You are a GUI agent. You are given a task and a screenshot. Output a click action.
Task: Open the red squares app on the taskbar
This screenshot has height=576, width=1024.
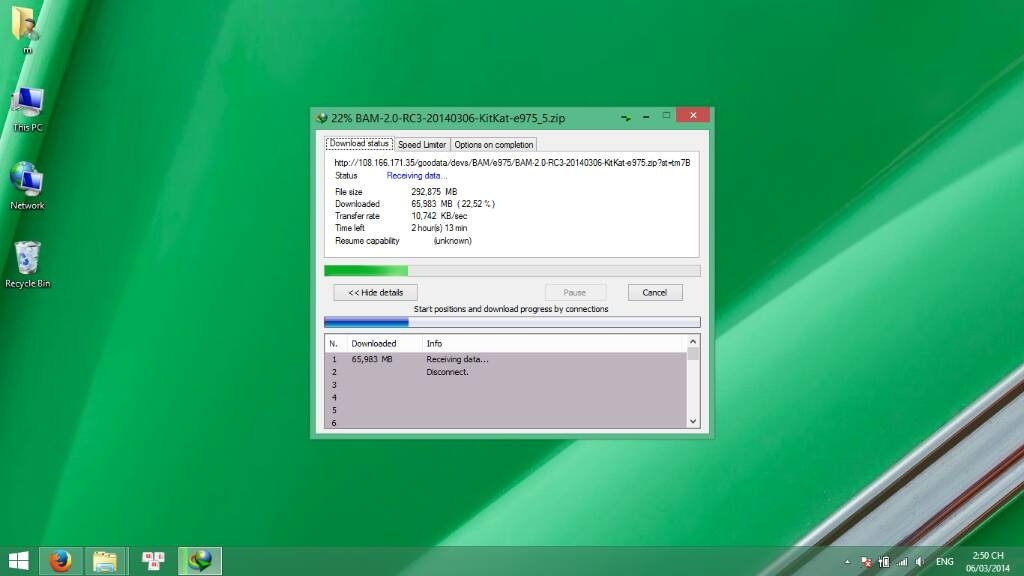click(x=153, y=561)
